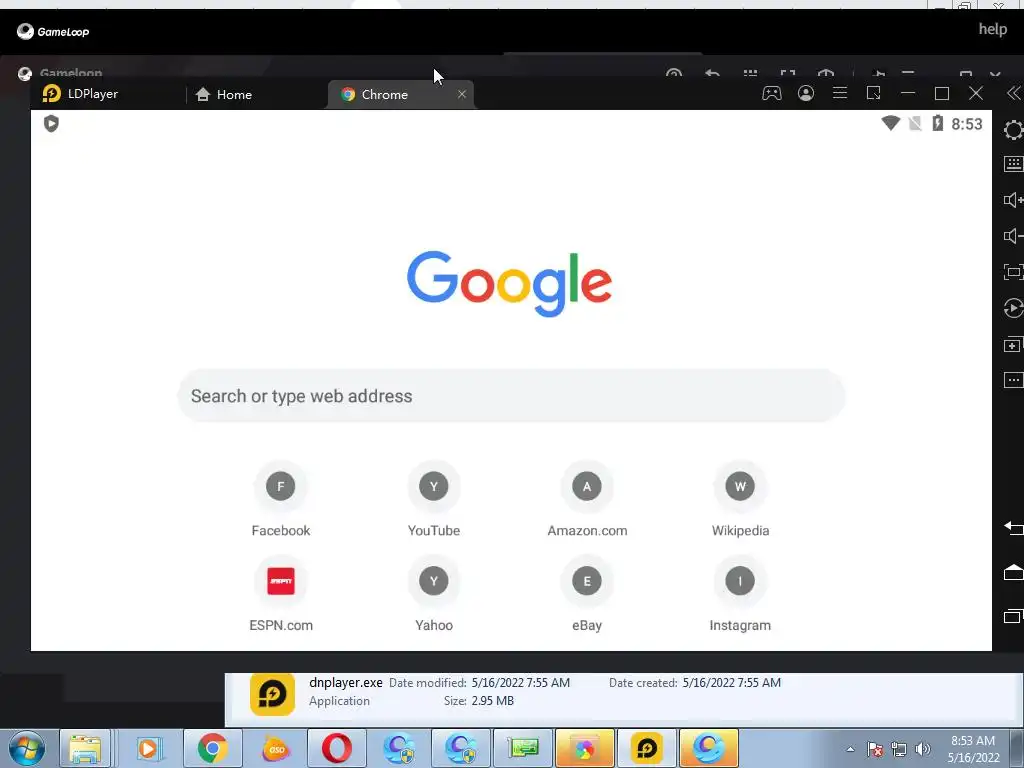Open media player from taskbar
Viewport: 1024px width, 768px height.
(148, 748)
